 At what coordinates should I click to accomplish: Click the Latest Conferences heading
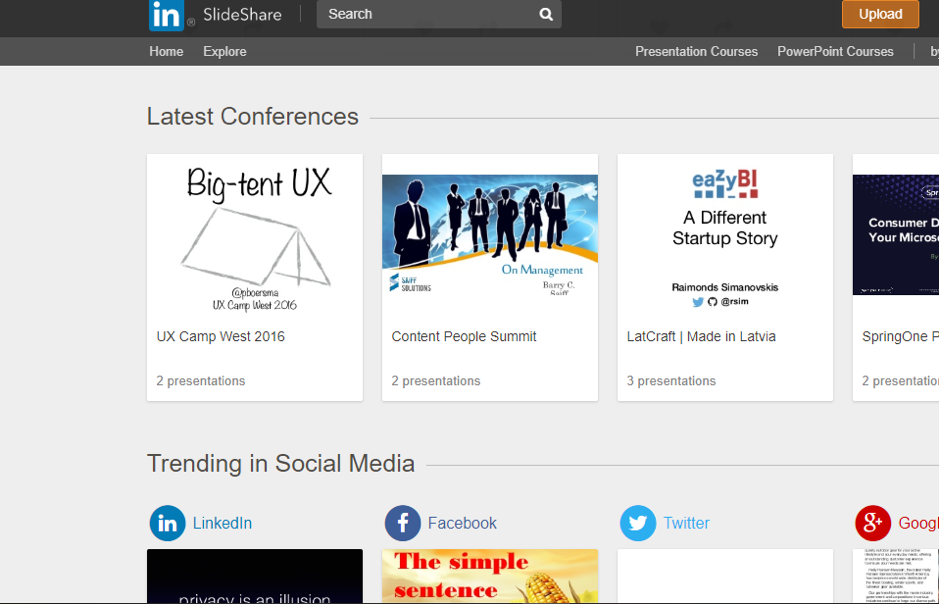252,117
